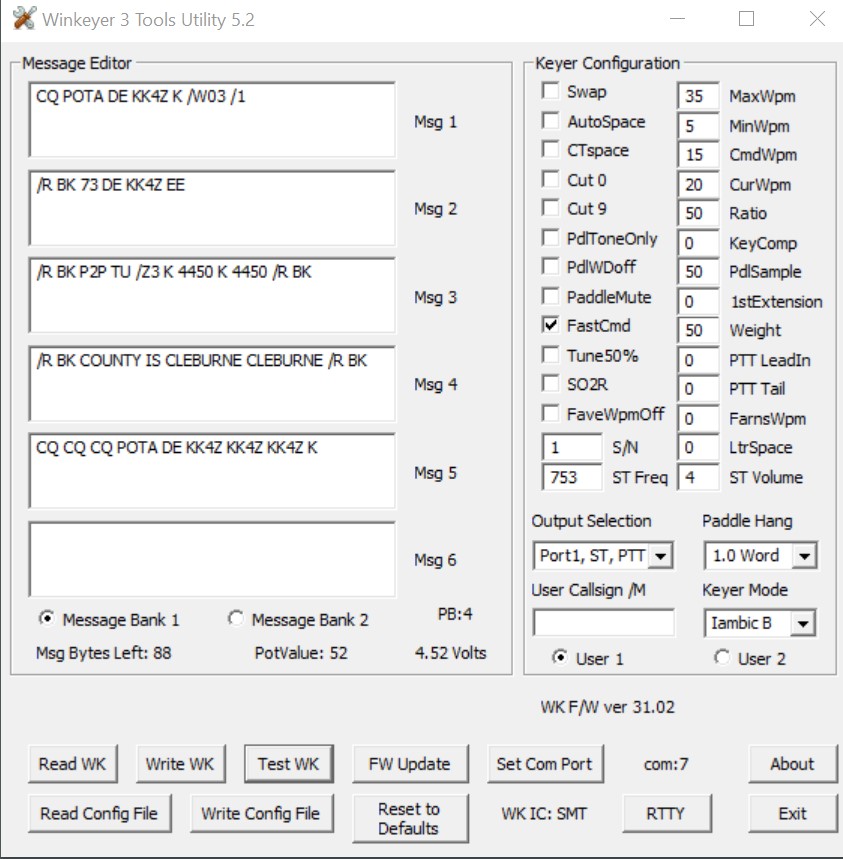
Task: Click the Winkeyer app icon in title bar
Action: pos(24,19)
